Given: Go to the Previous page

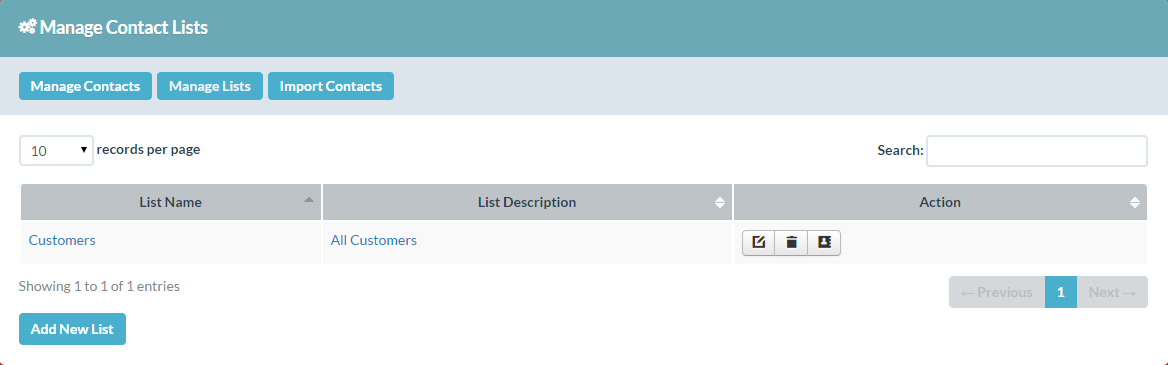Looking at the screenshot, I should coord(997,292).
